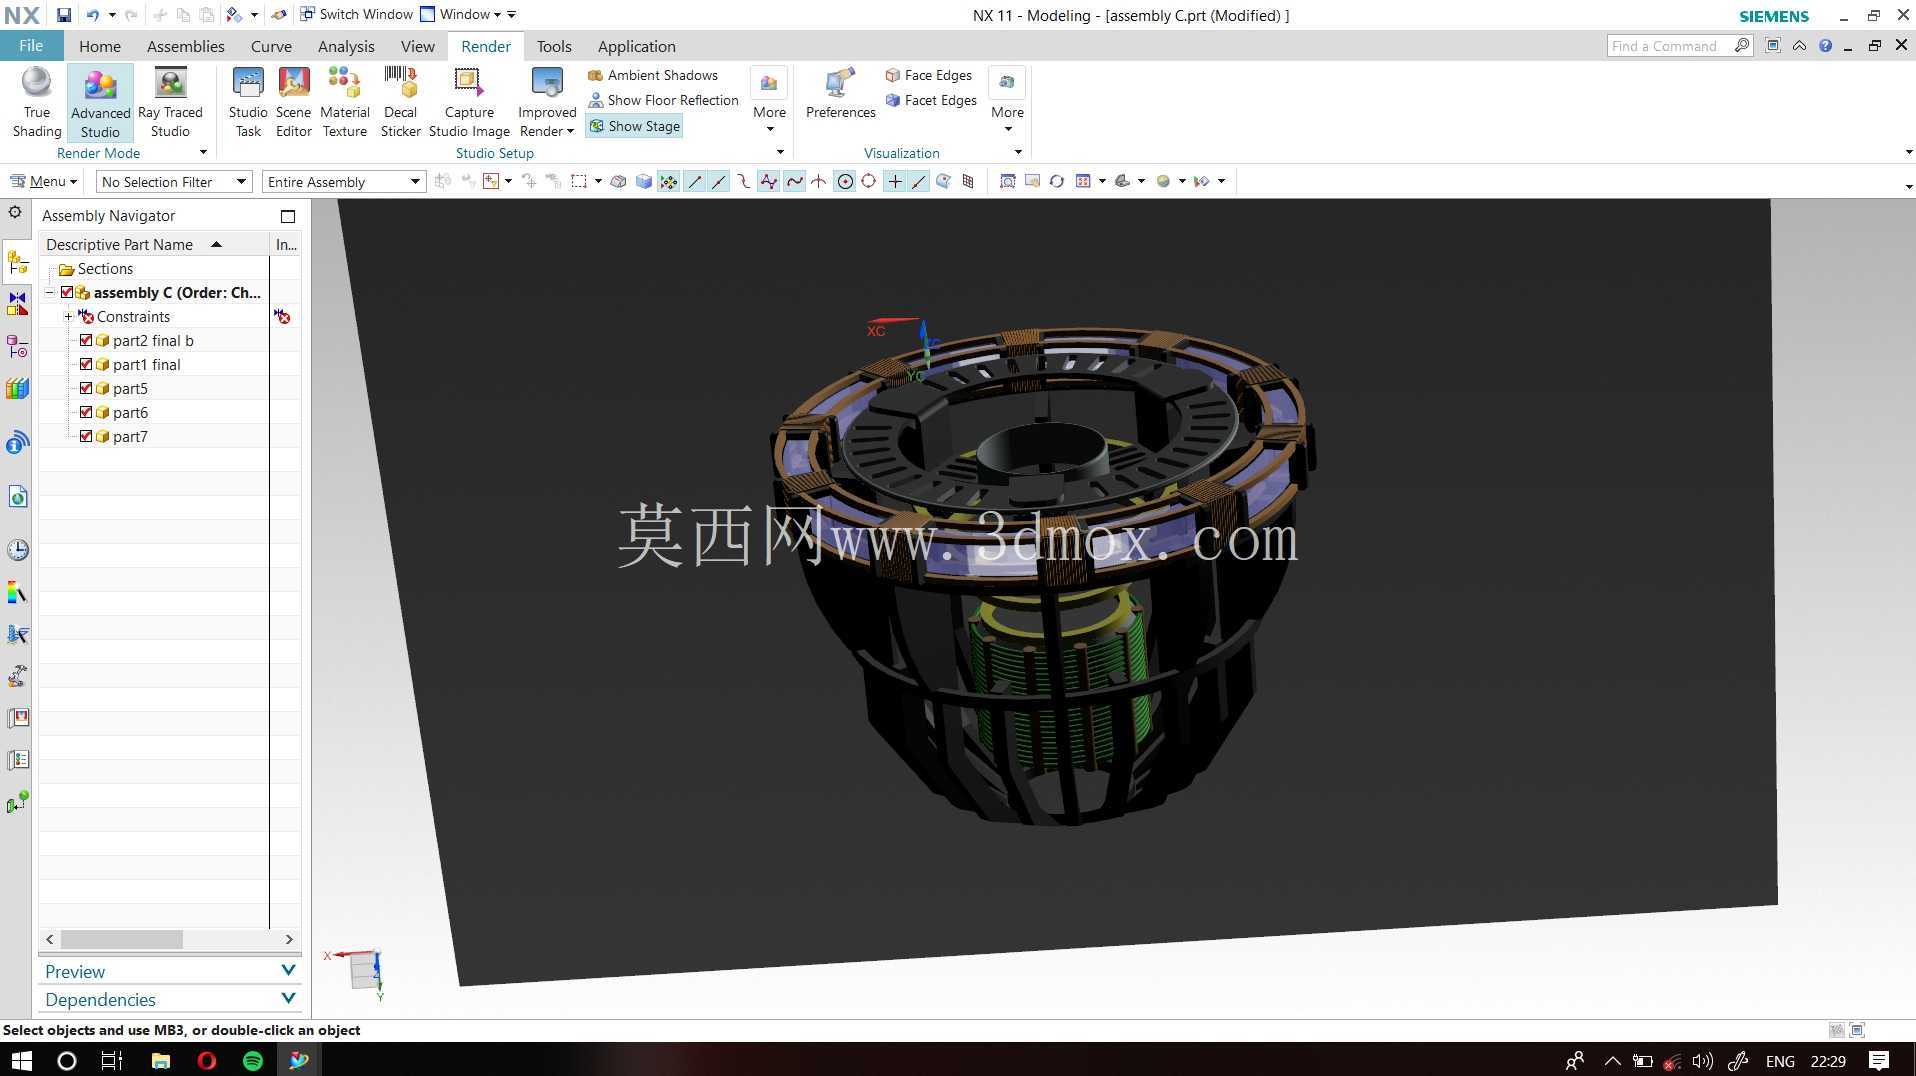
Task: Click the navigator horizontal scrollbar thumb
Action: click(122, 940)
